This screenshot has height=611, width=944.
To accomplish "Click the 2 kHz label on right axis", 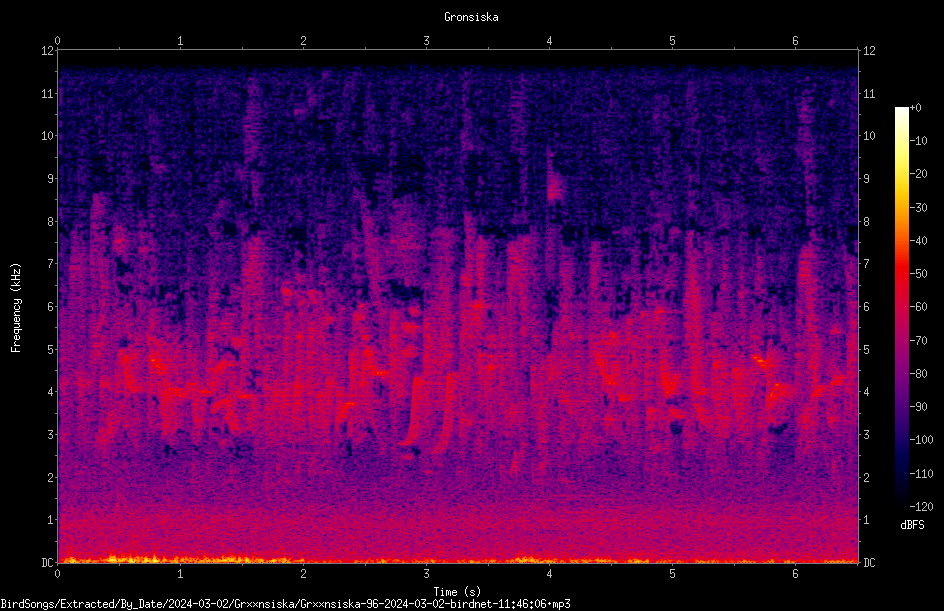I will (x=866, y=477).
